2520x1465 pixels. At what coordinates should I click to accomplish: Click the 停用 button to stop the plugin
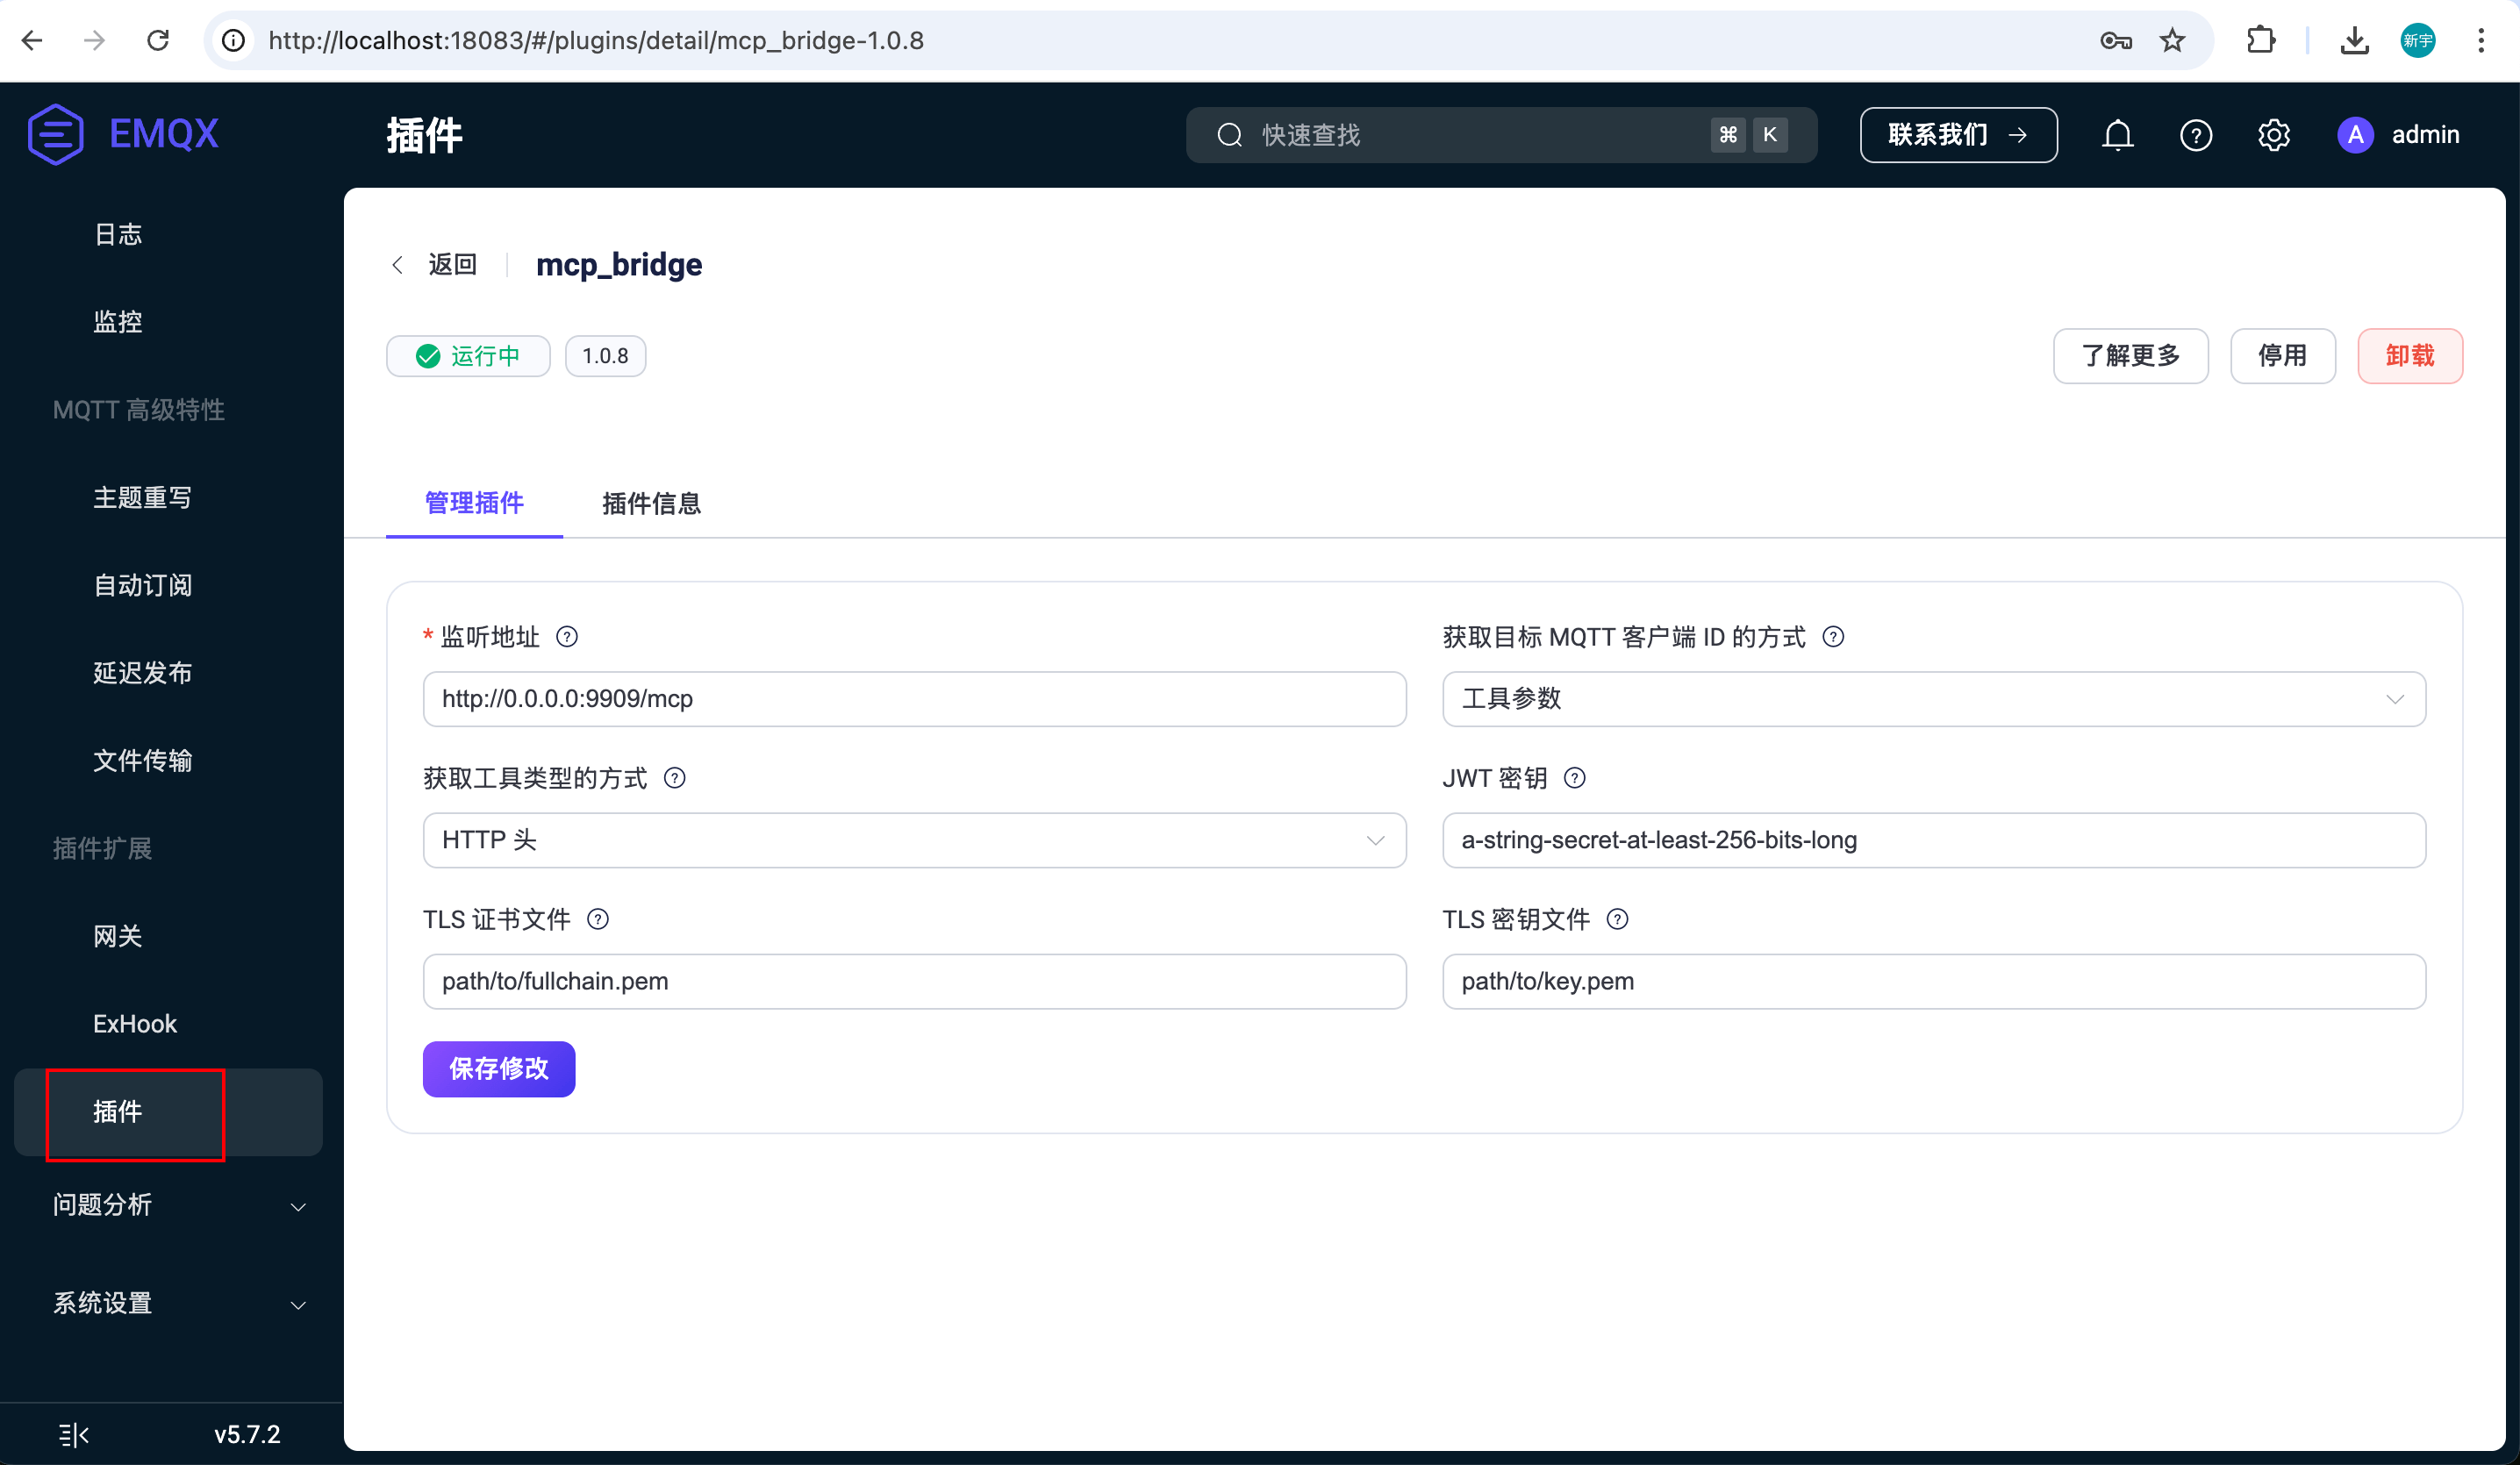point(2283,355)
